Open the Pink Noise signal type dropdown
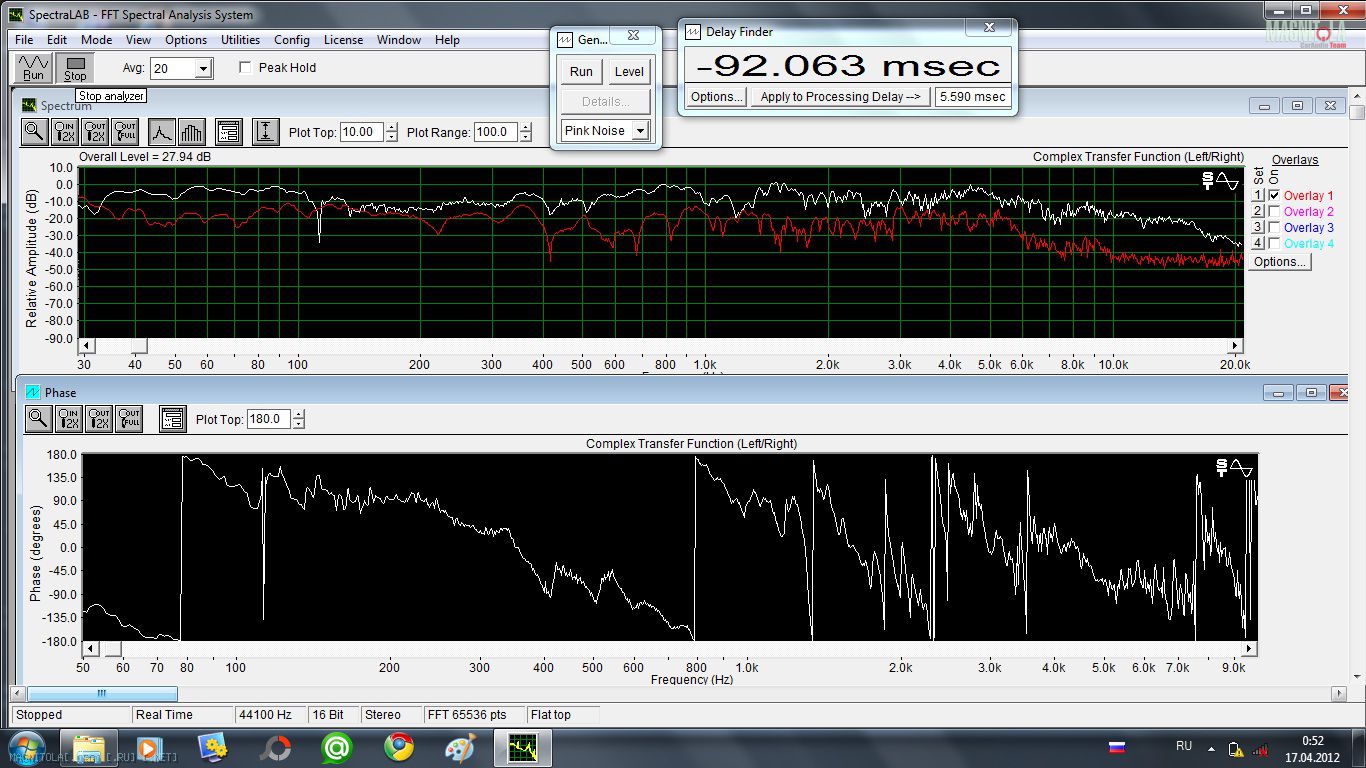This screenshot has width=1366, height=768. point(640,130)
